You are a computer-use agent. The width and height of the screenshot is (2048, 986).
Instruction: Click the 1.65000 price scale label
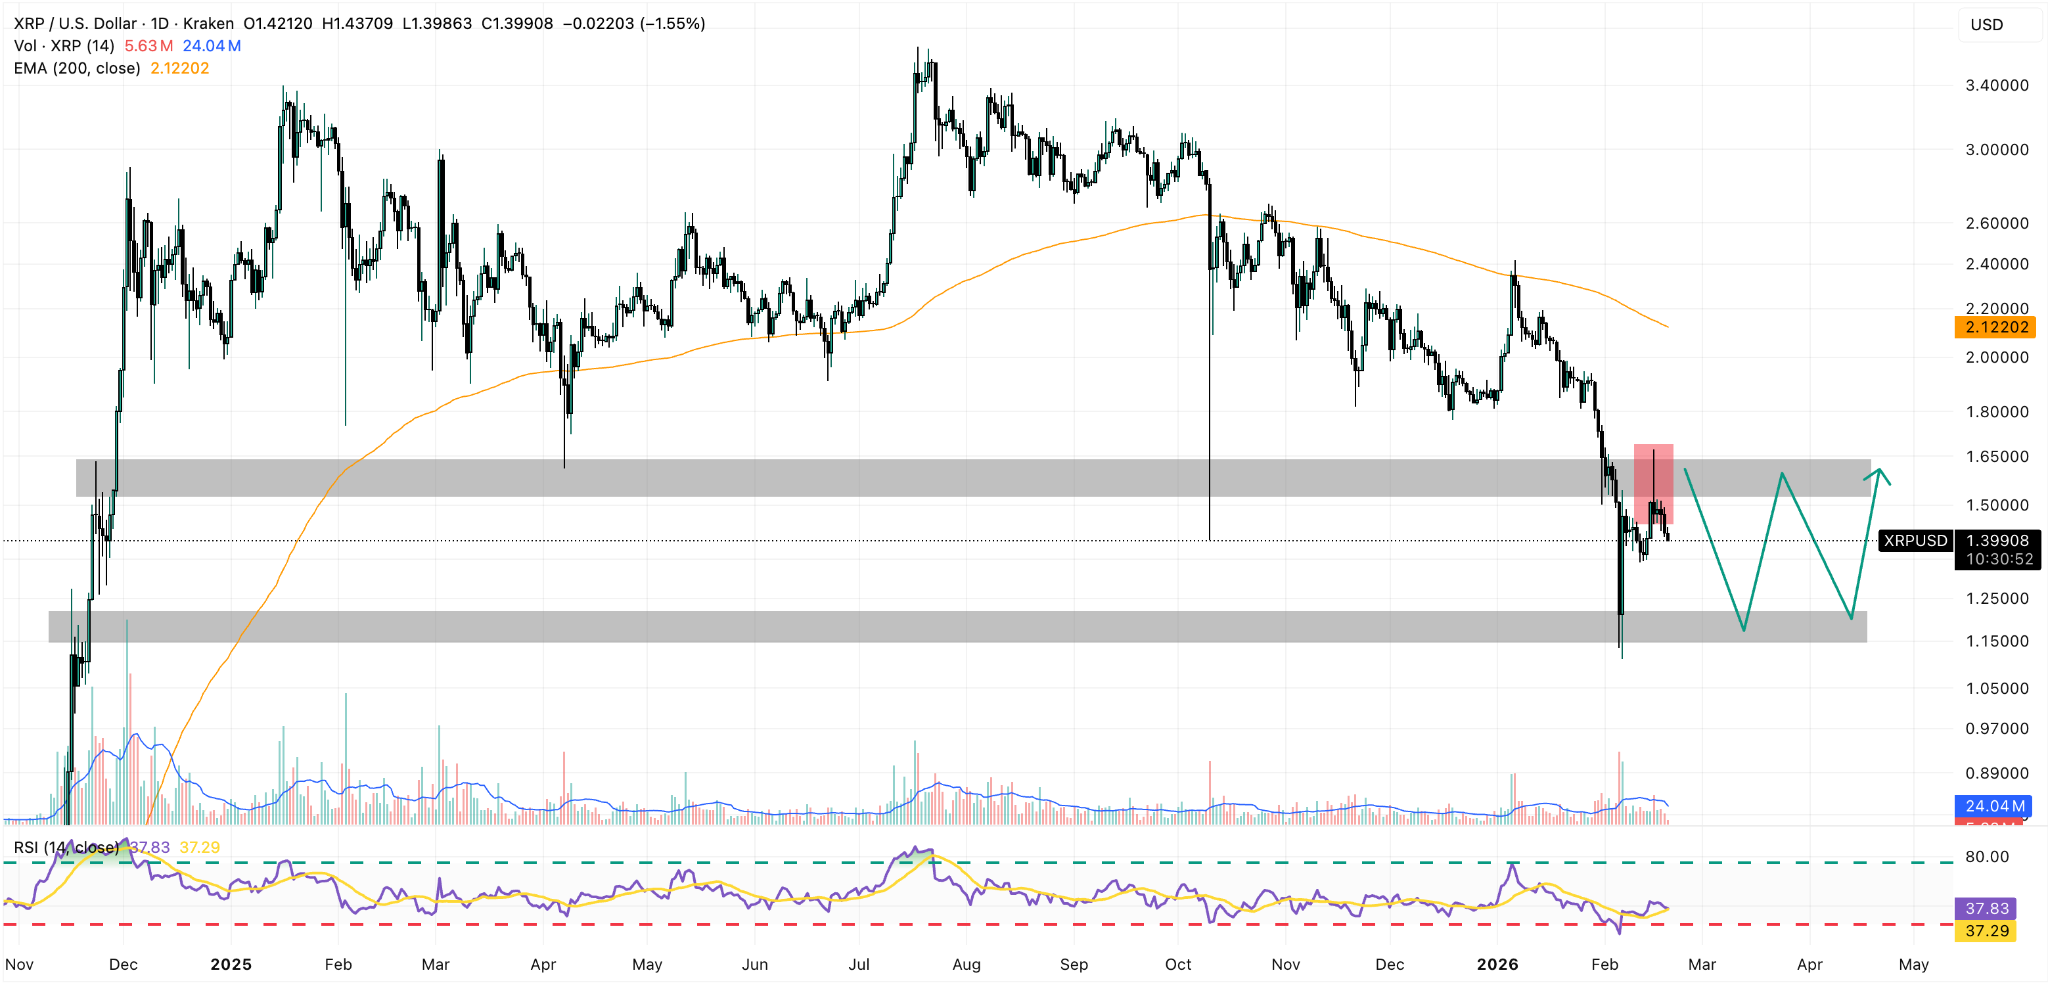[x=1997, y=457]
